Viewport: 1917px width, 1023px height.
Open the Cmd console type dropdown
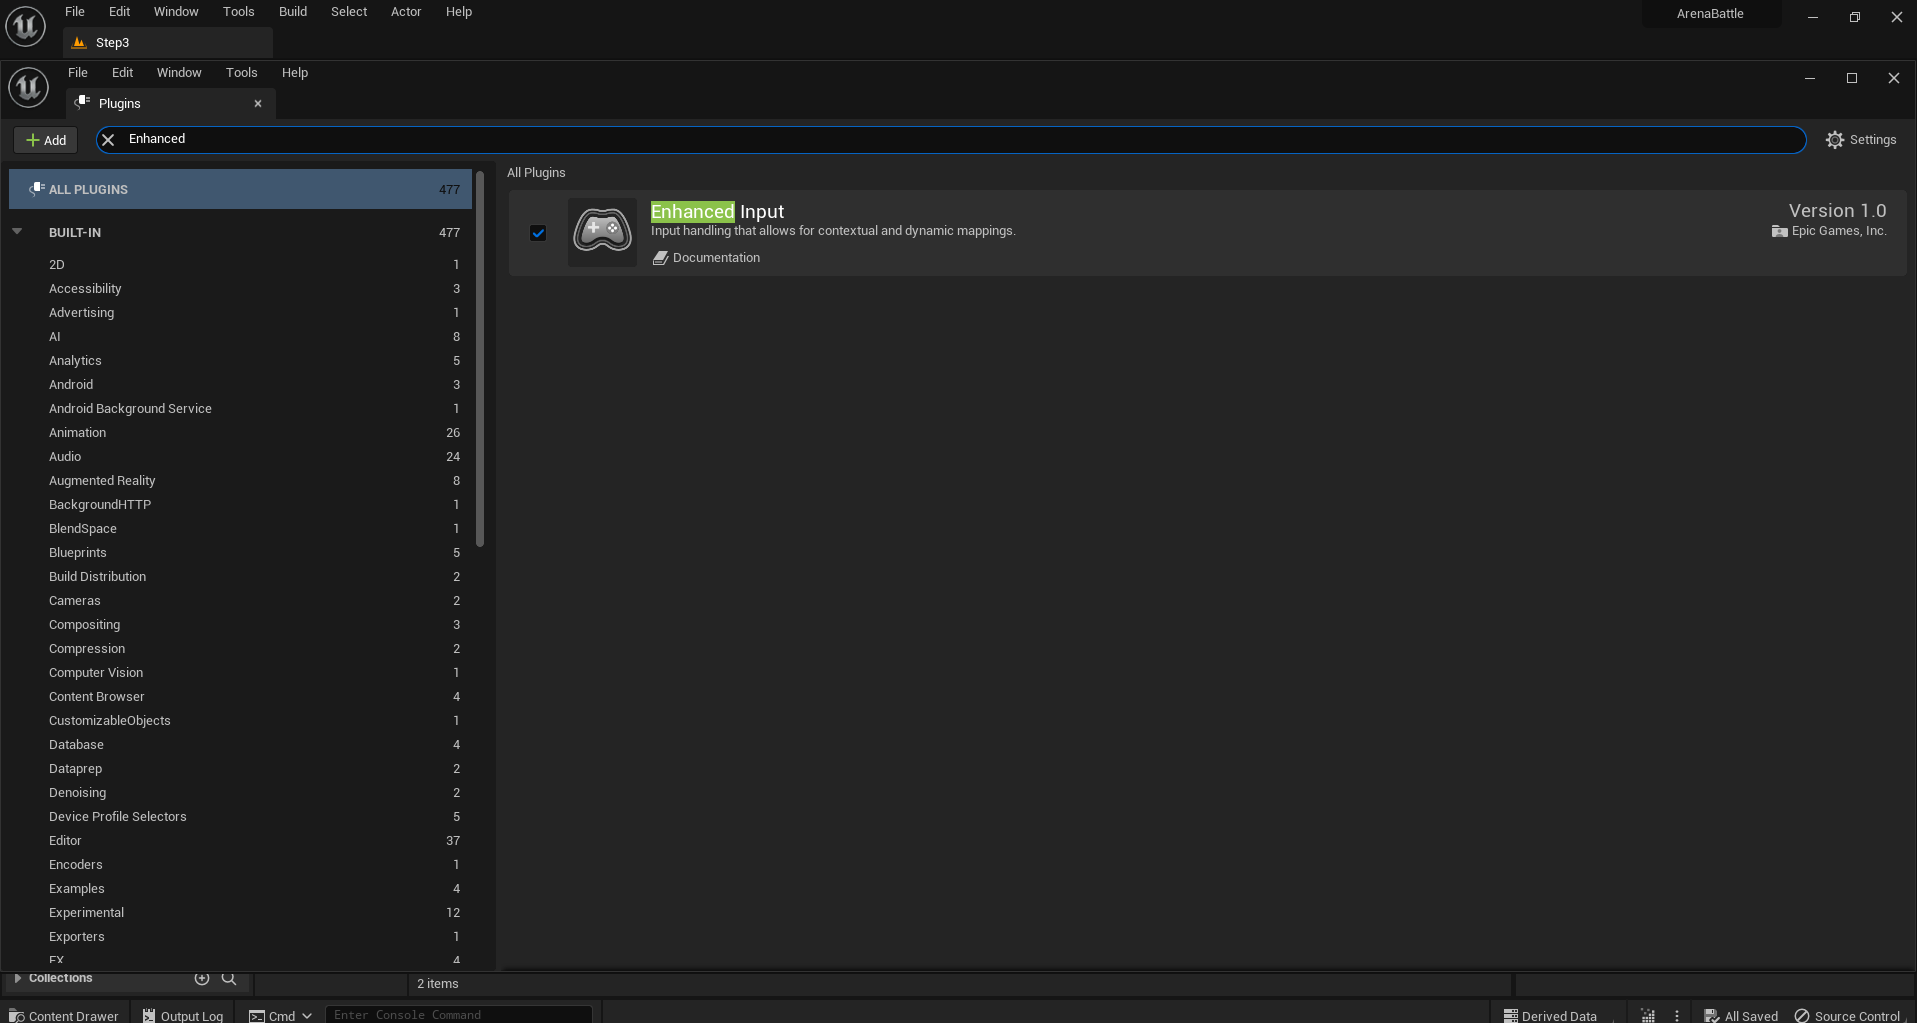click(281, 1015)
